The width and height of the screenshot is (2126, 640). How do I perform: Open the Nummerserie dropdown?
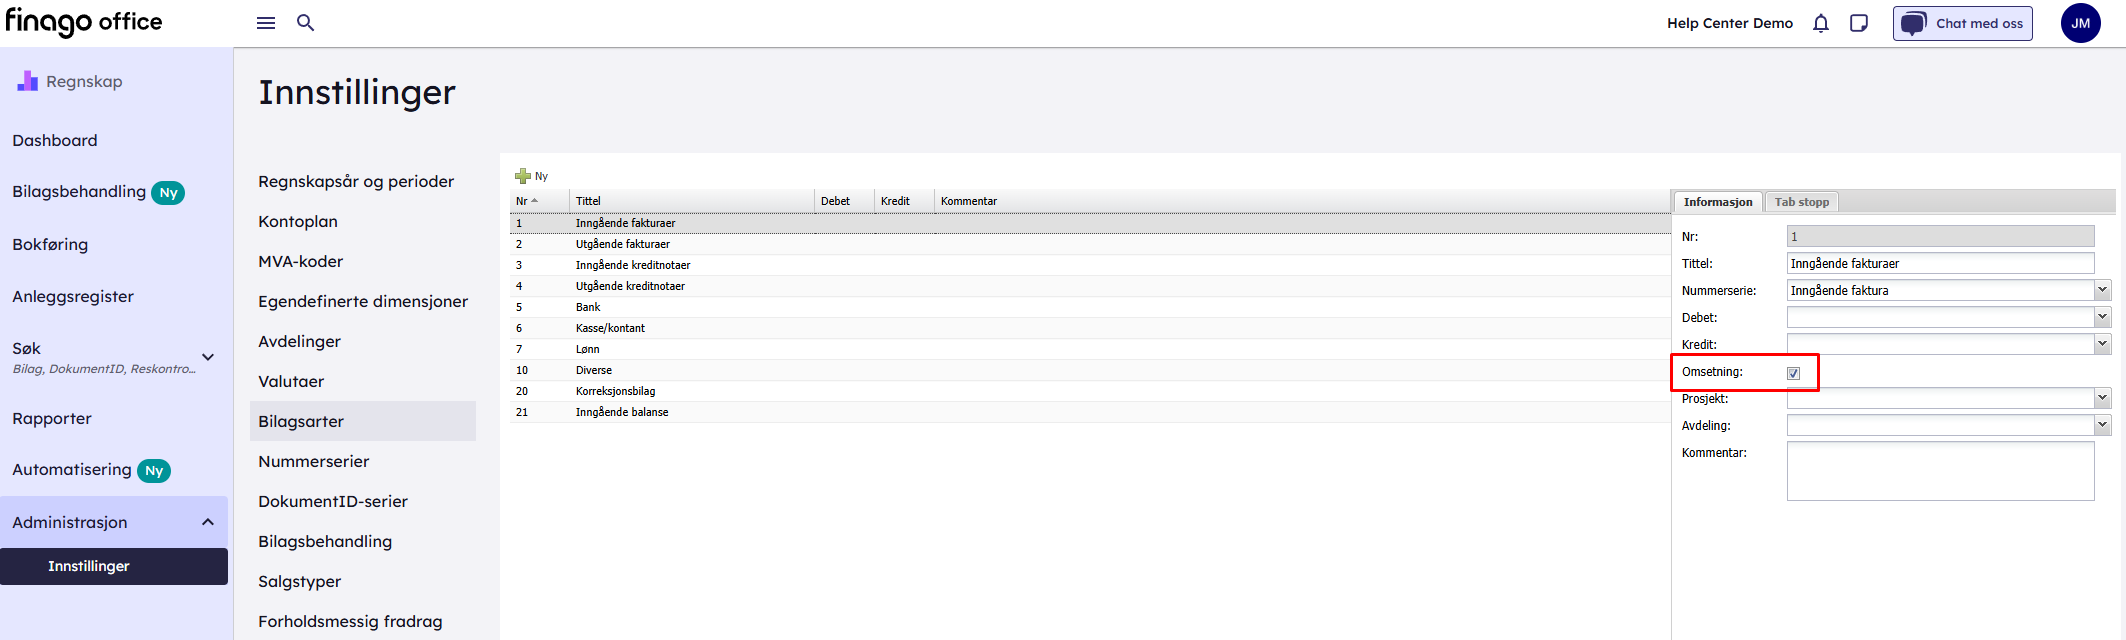tap(2102, 290)
